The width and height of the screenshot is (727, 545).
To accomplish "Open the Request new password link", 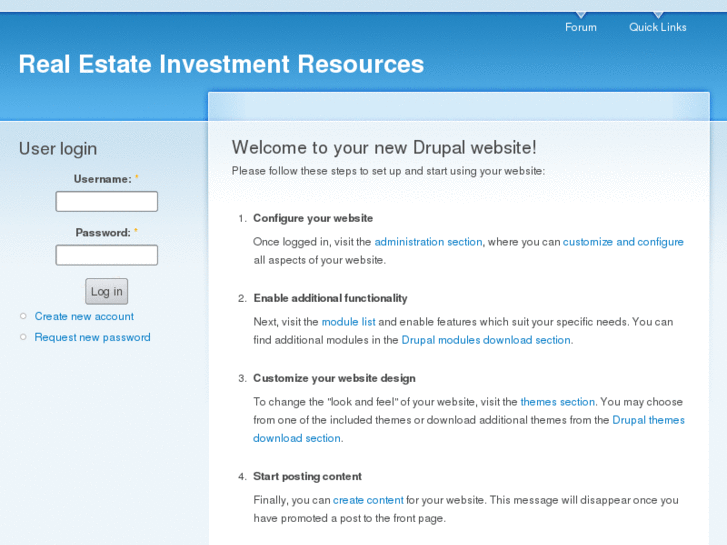I will click(92, 337).
